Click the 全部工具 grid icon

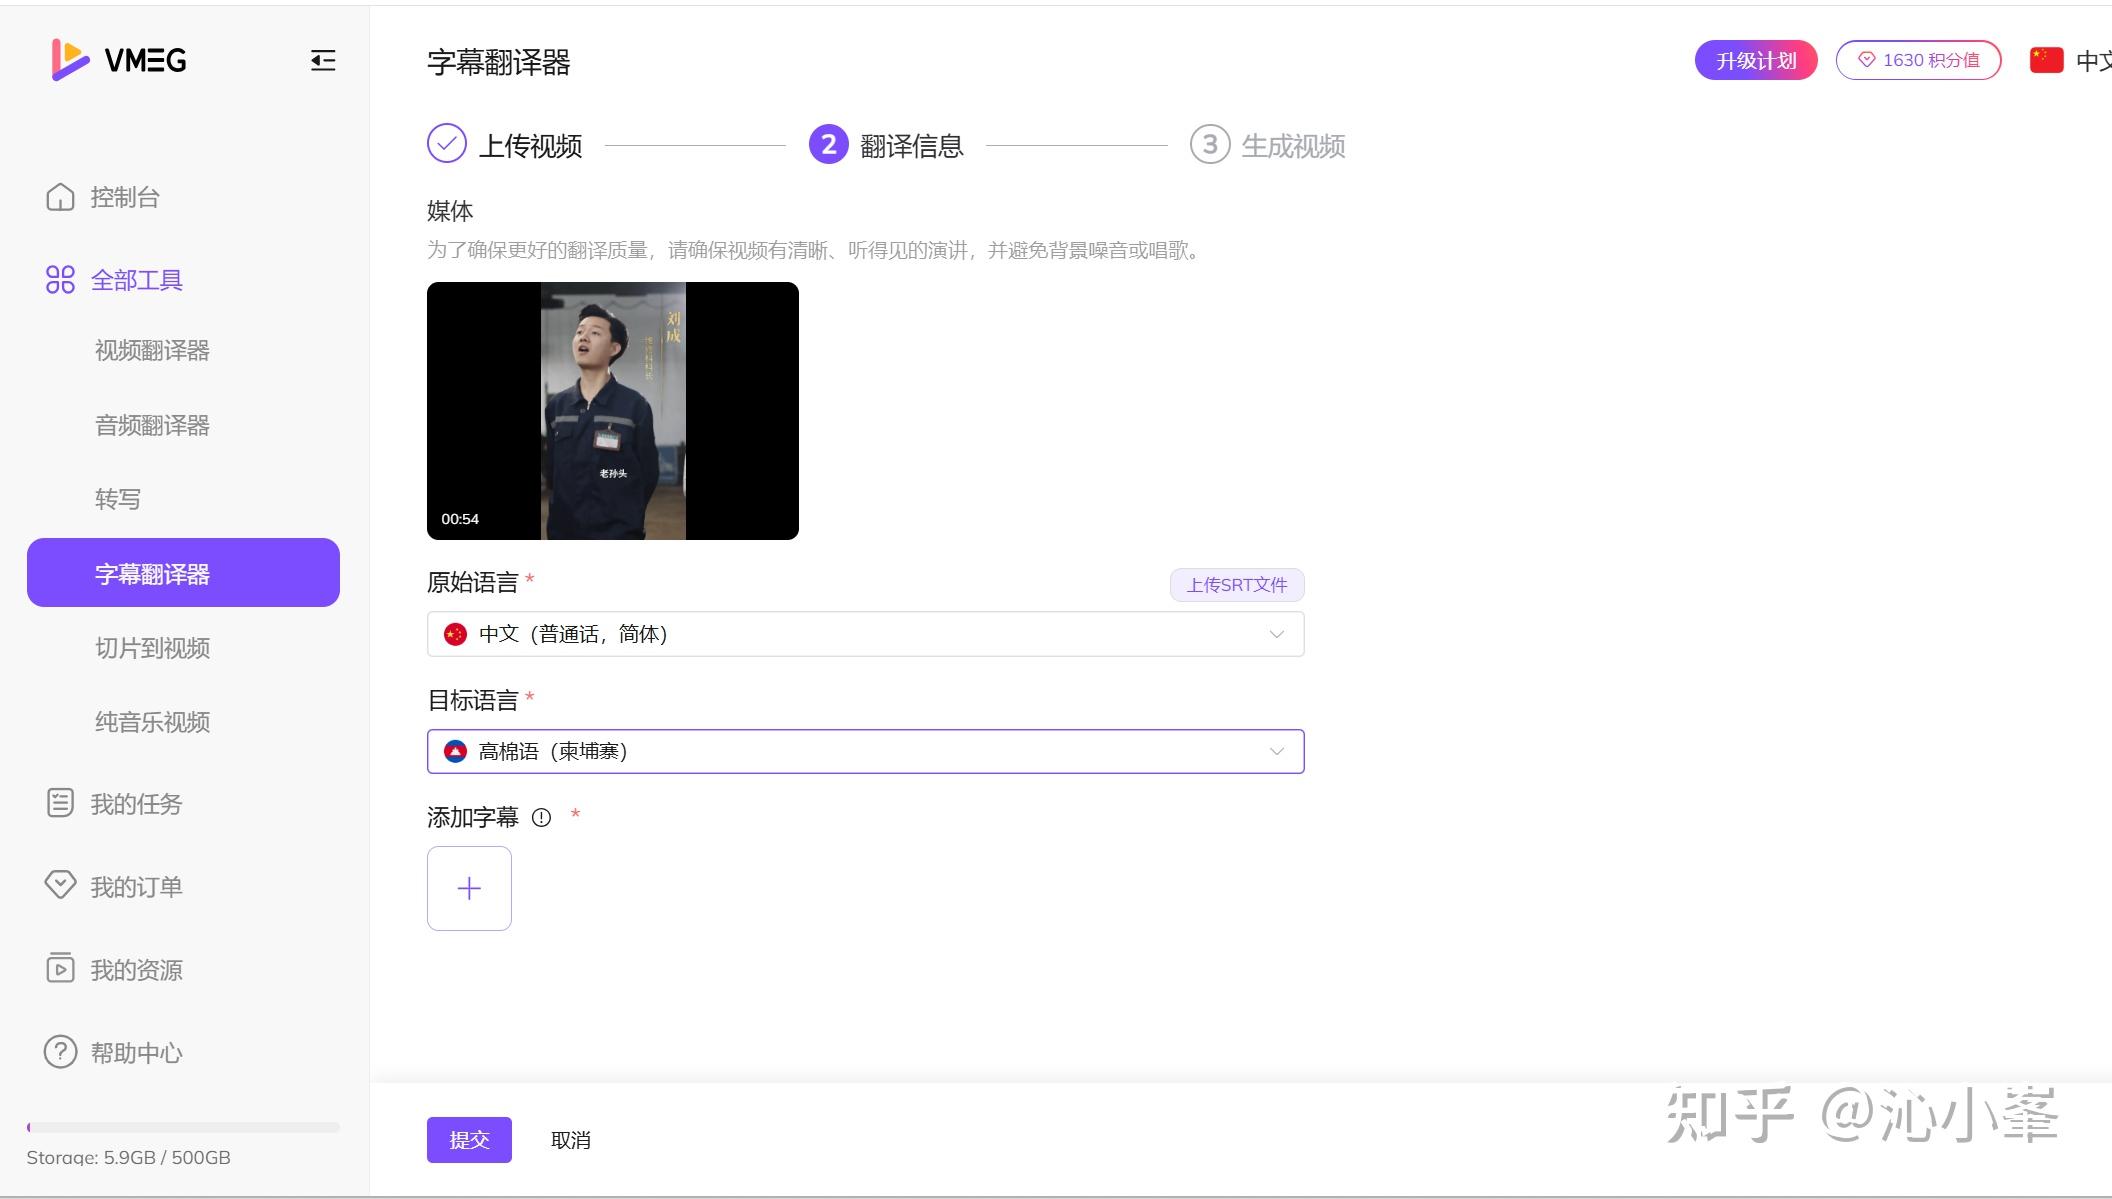(60, 280)
